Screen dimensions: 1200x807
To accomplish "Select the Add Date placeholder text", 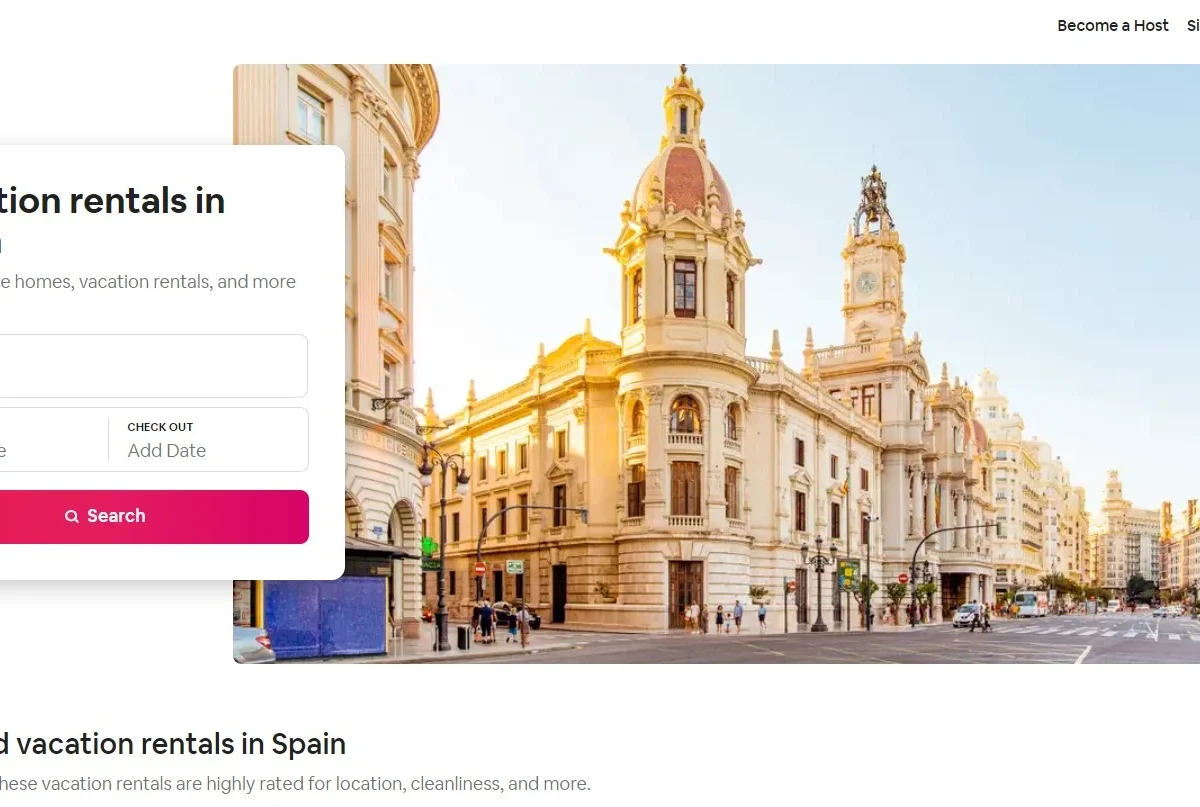I will tap(167, 451).
